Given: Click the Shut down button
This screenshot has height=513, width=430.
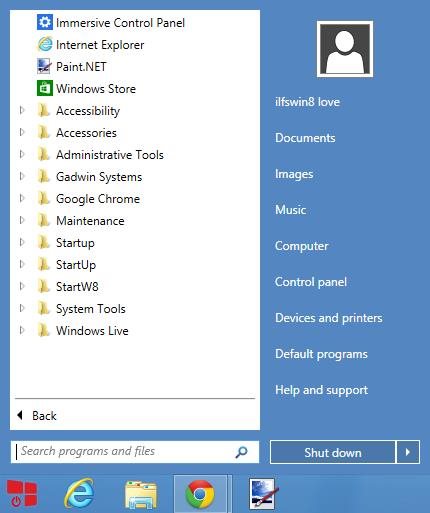Looking at the screenshot, I should pyautogui.click(x=333, y=452).
